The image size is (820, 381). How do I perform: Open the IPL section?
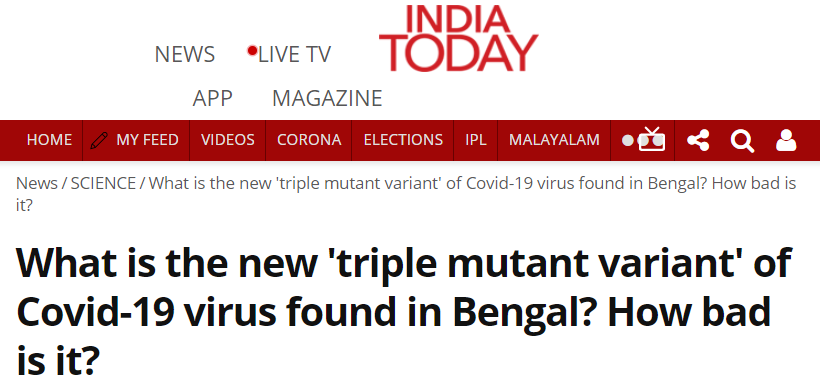(x=475, y=140)
